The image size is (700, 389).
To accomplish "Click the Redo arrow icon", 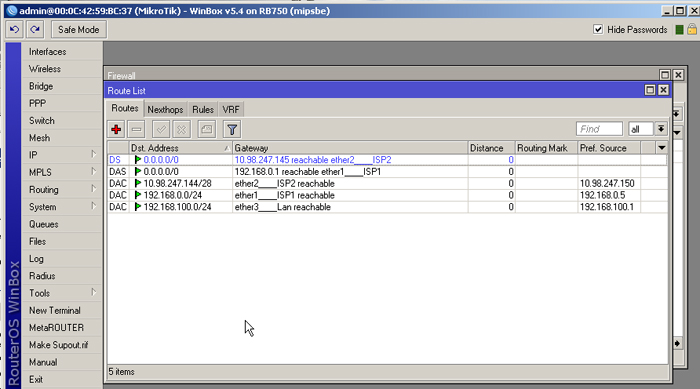I will click(x=35, y=30).
